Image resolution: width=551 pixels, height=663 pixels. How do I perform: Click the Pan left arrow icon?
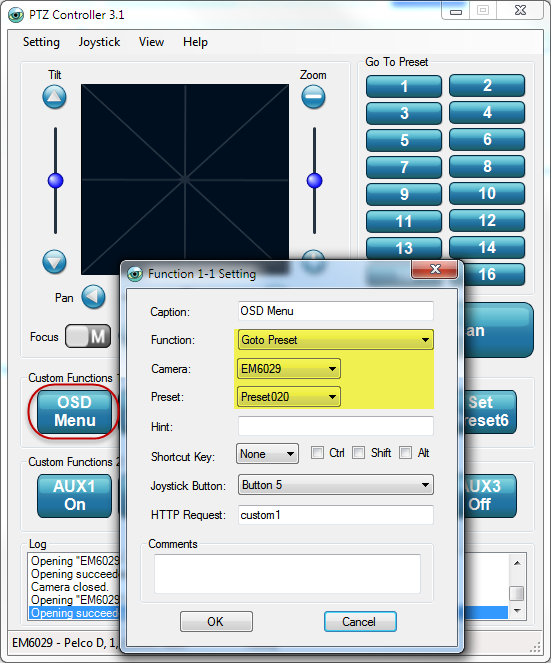(x=93, y=297)
